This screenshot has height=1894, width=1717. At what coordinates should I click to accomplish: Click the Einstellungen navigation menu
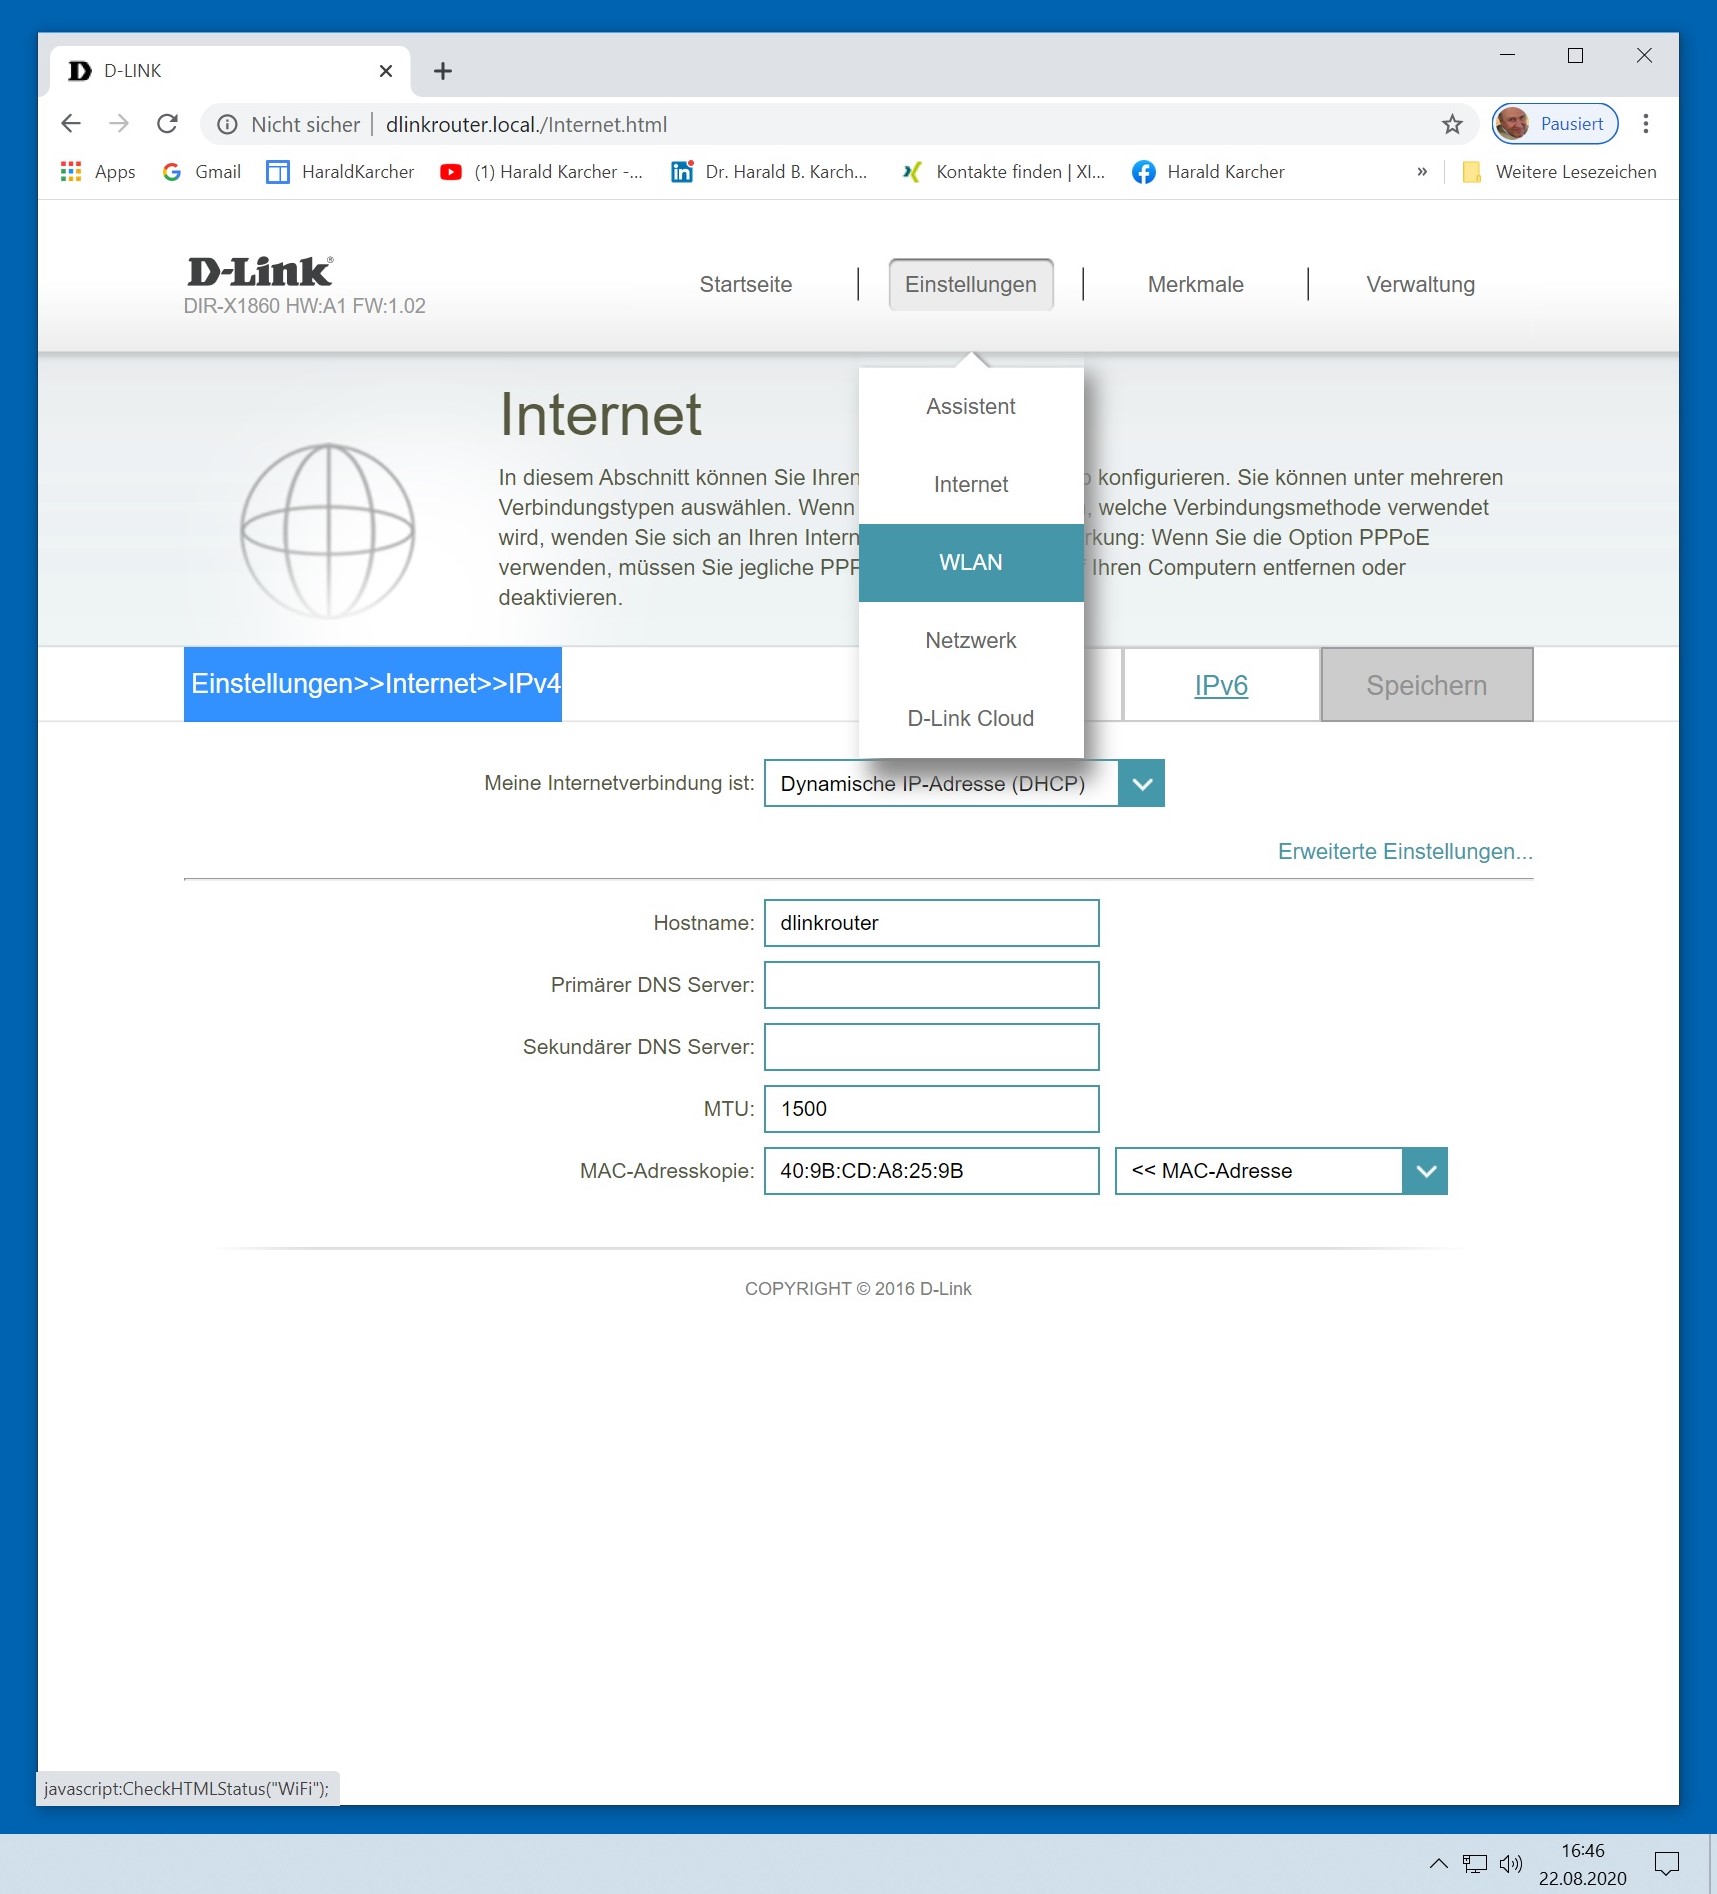coord(971,285)
